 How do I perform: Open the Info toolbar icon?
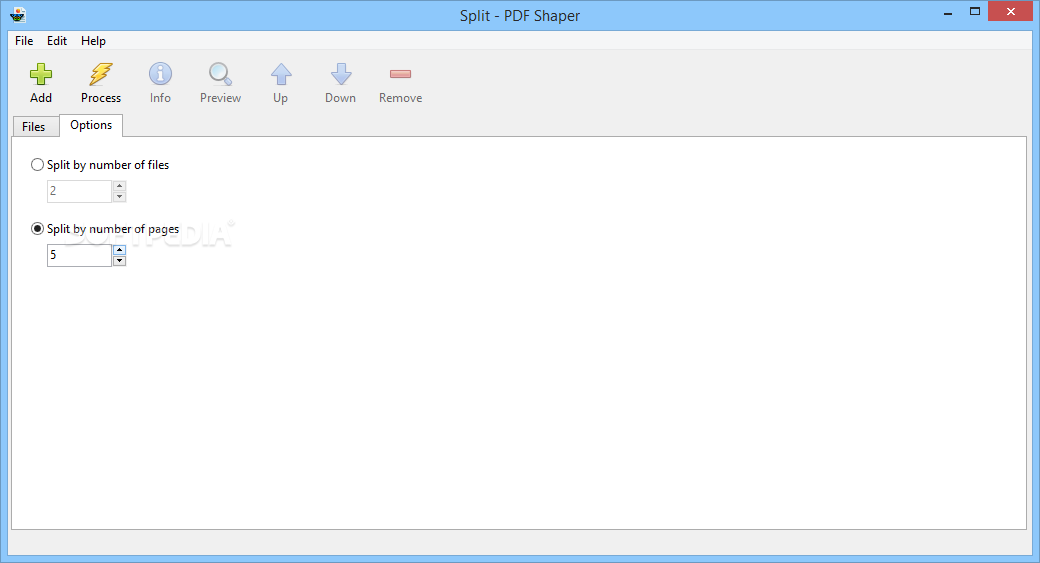pyautogui.click(x=160, y=74)
